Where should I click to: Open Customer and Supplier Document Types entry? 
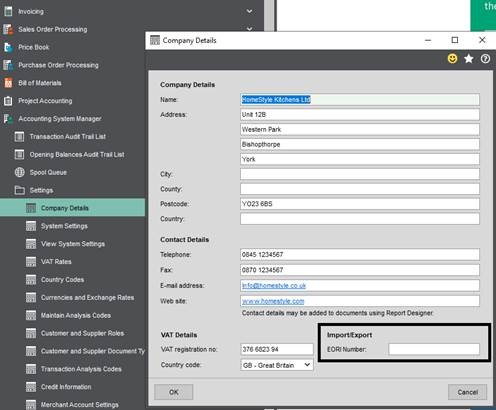click(72, 351)
